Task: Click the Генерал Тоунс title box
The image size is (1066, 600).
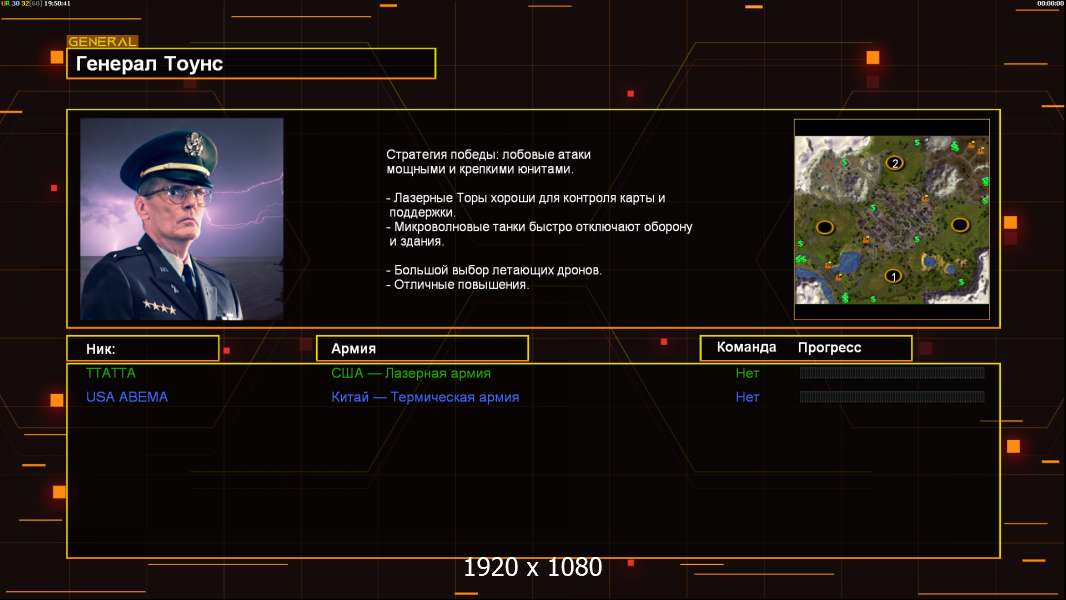Action: [251, 64]
